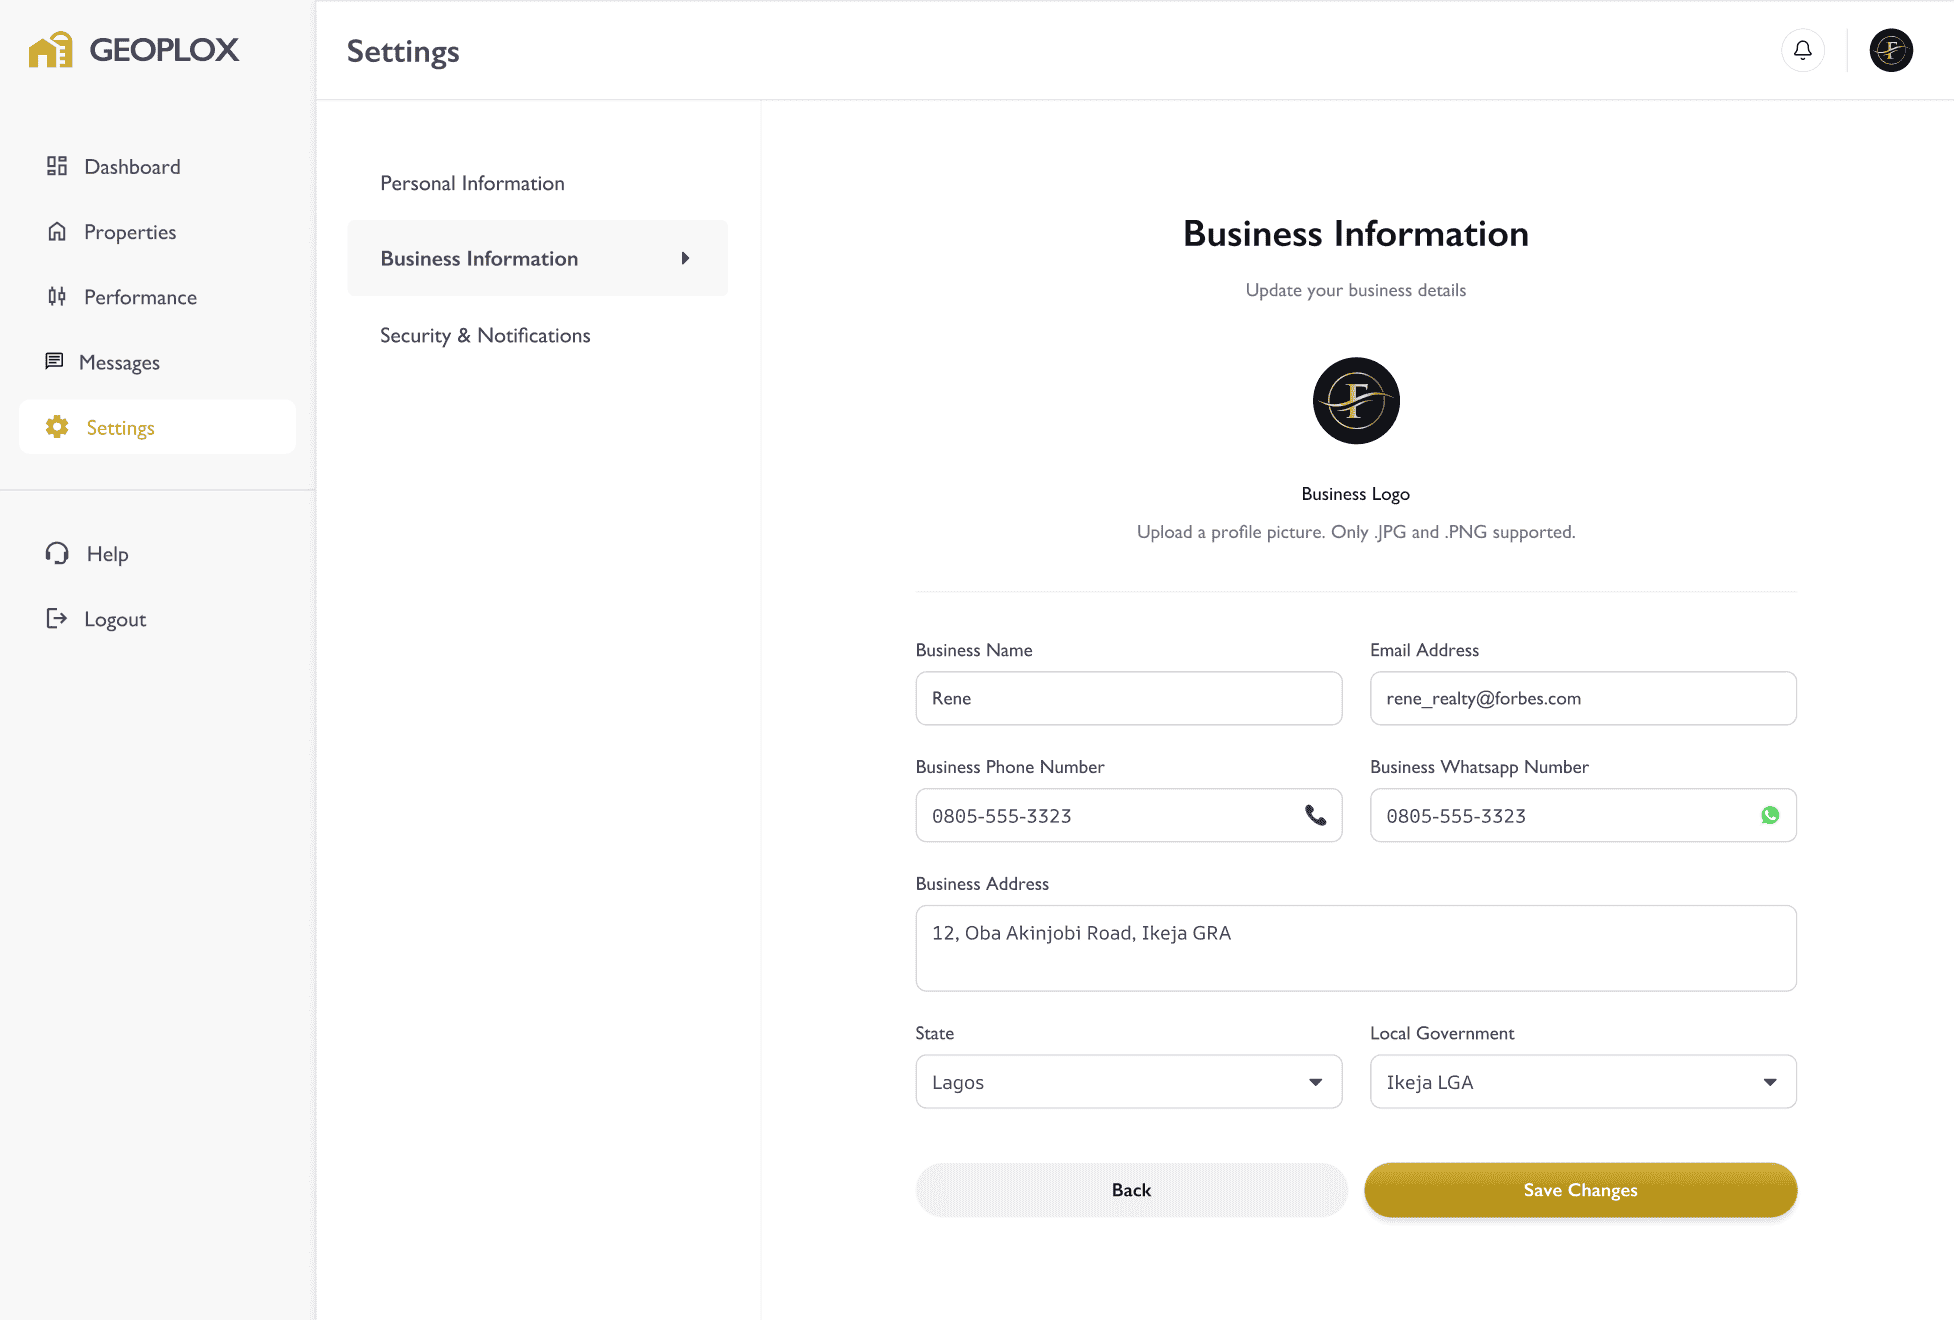The image size is (1954, 1320).
Task: Click the Logout exit icon
Action: (x=57, y=618)
